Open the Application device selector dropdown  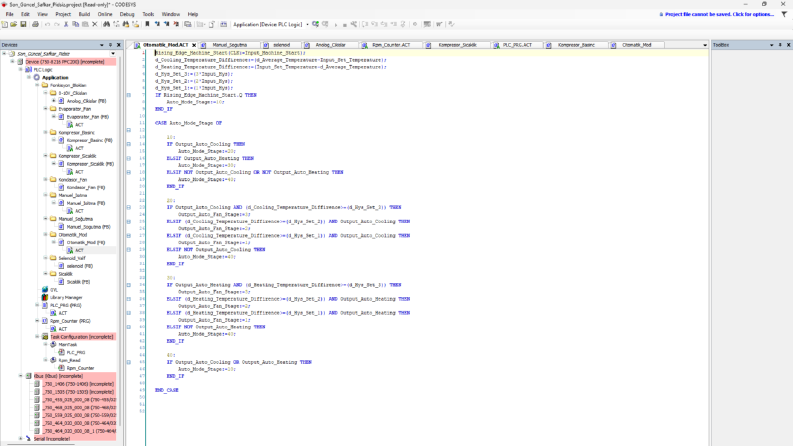pos(307,24)
